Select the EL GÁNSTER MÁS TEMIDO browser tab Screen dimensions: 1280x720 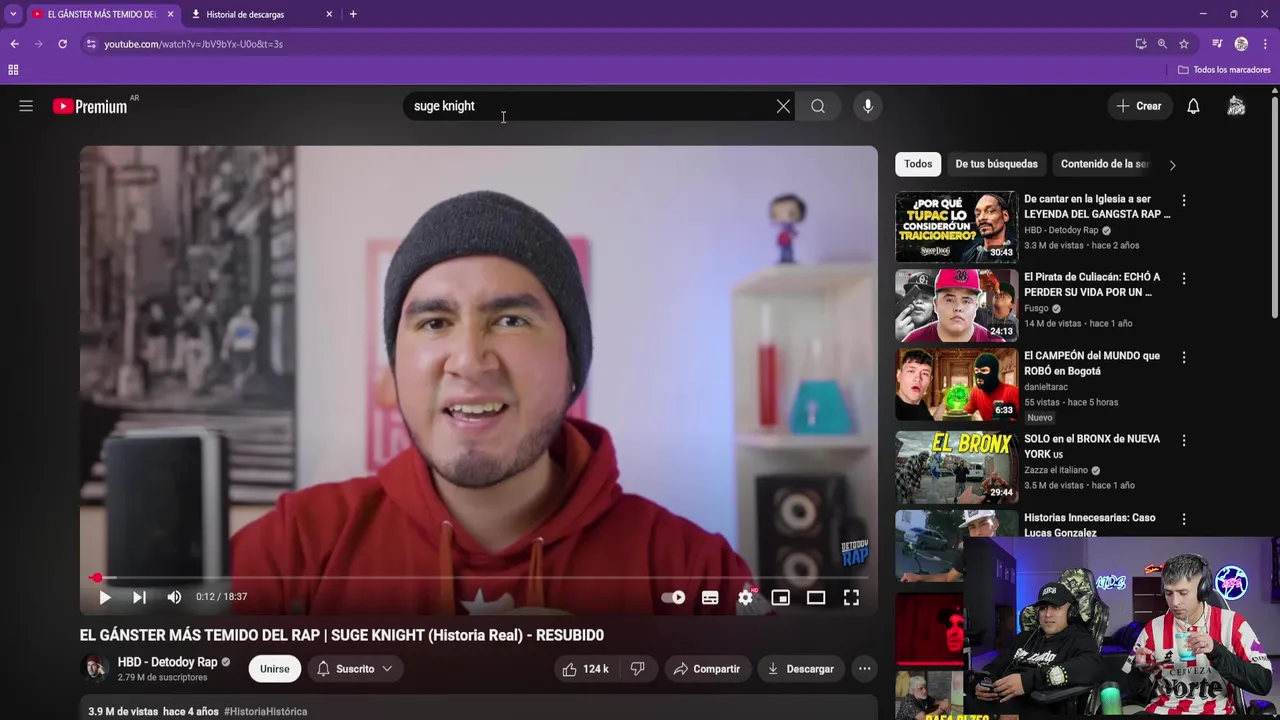[102, 14]
